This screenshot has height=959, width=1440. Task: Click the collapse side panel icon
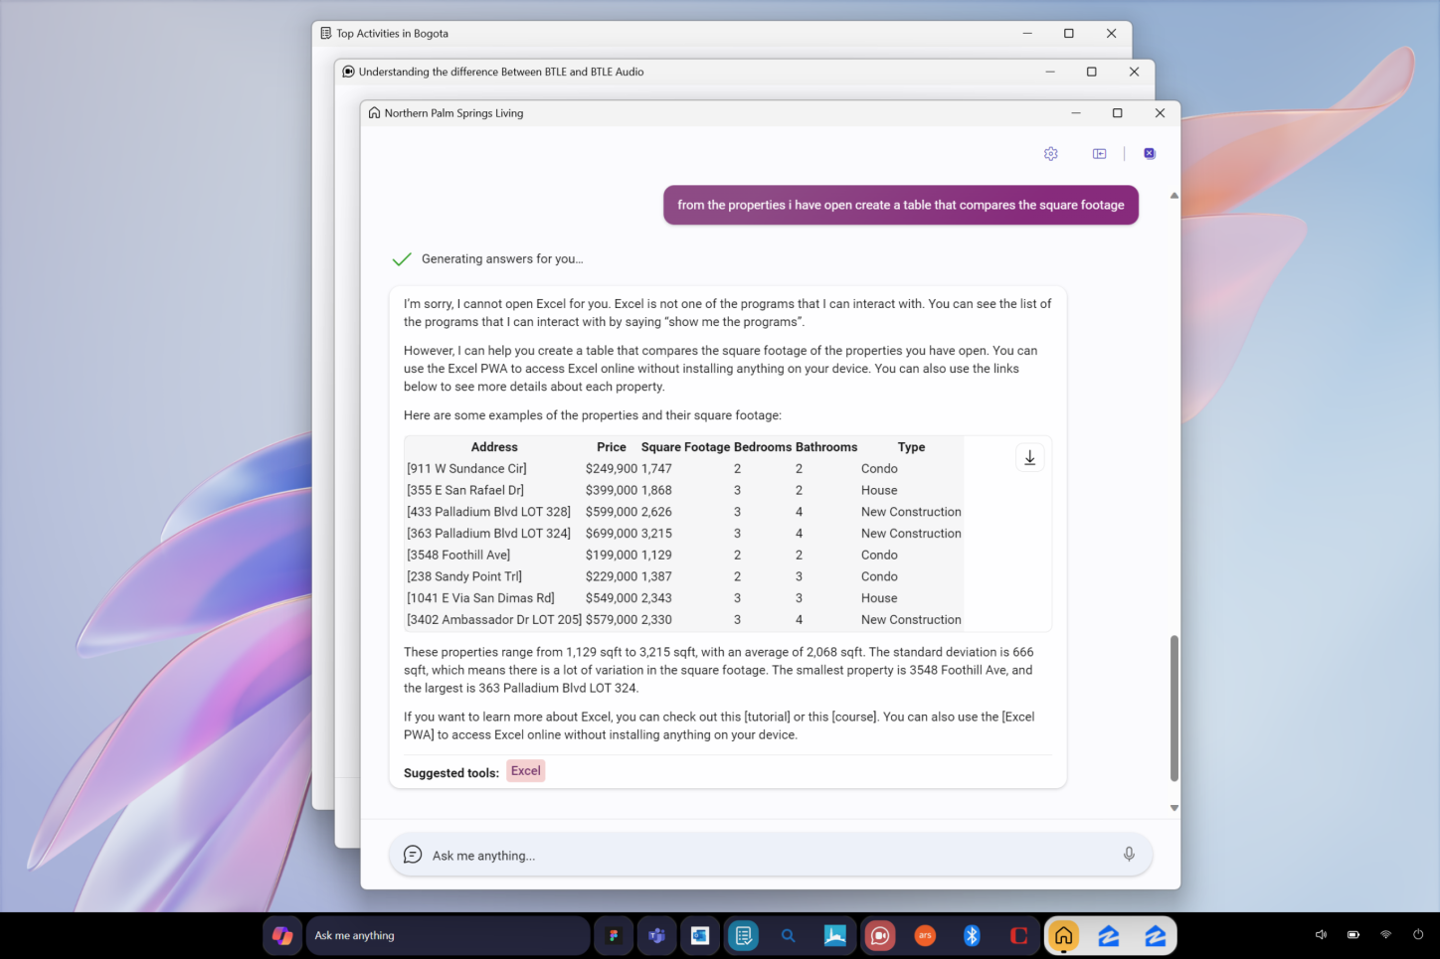(x=1099, y=154)
